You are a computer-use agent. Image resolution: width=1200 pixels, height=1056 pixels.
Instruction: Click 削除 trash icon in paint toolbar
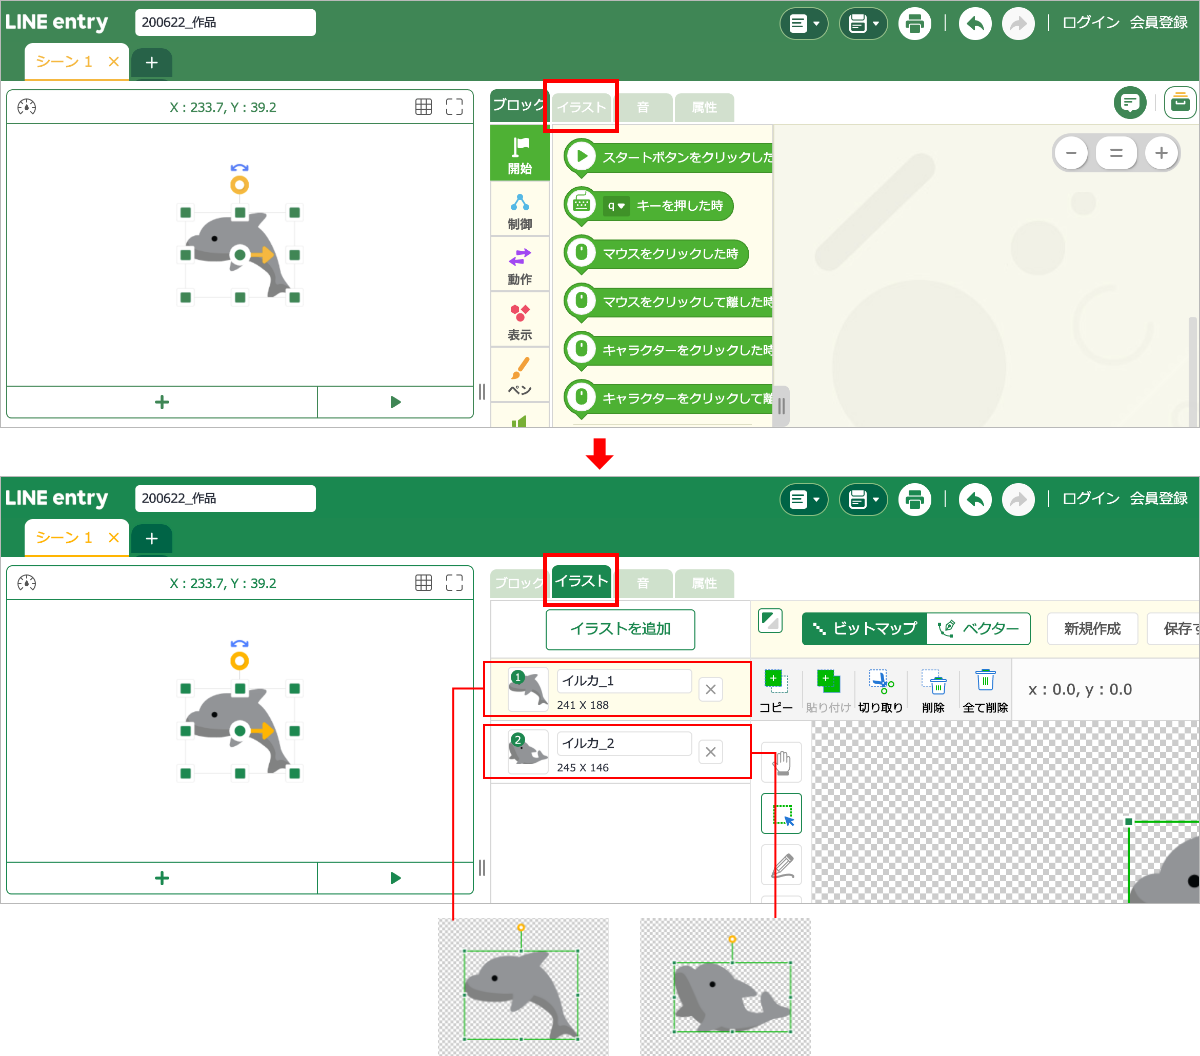point(933,690)
